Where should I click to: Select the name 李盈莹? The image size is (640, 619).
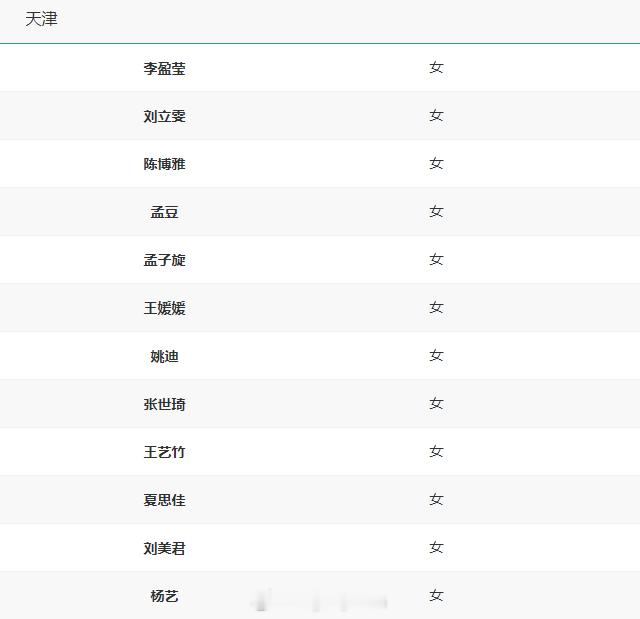pos(164,68)
